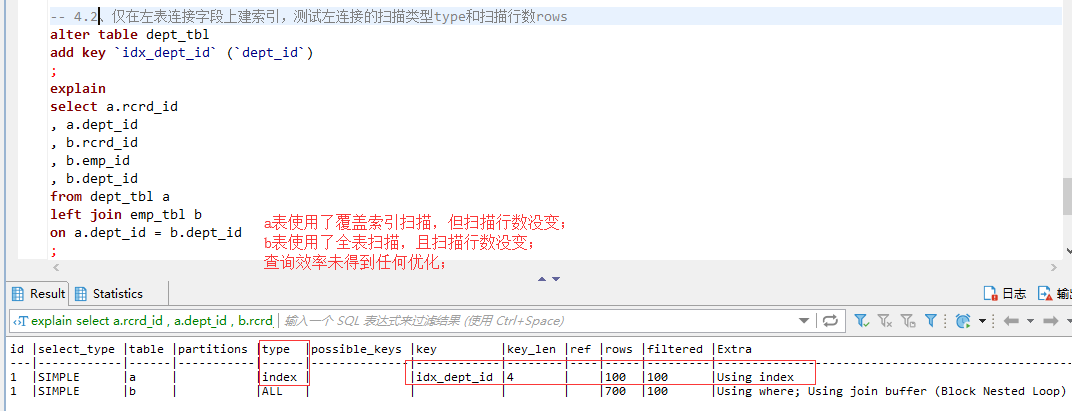Collapse the results panel with divider arrows
The image size is (1072, 411).
tap(549, 278)
